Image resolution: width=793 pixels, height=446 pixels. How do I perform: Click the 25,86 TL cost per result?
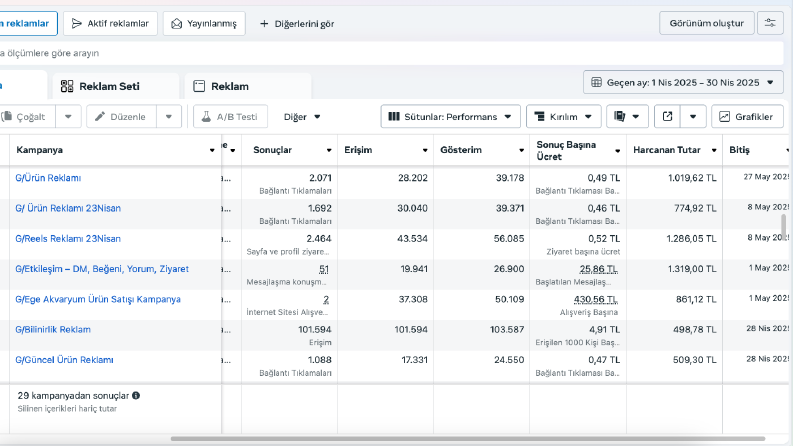coord(598,269)
